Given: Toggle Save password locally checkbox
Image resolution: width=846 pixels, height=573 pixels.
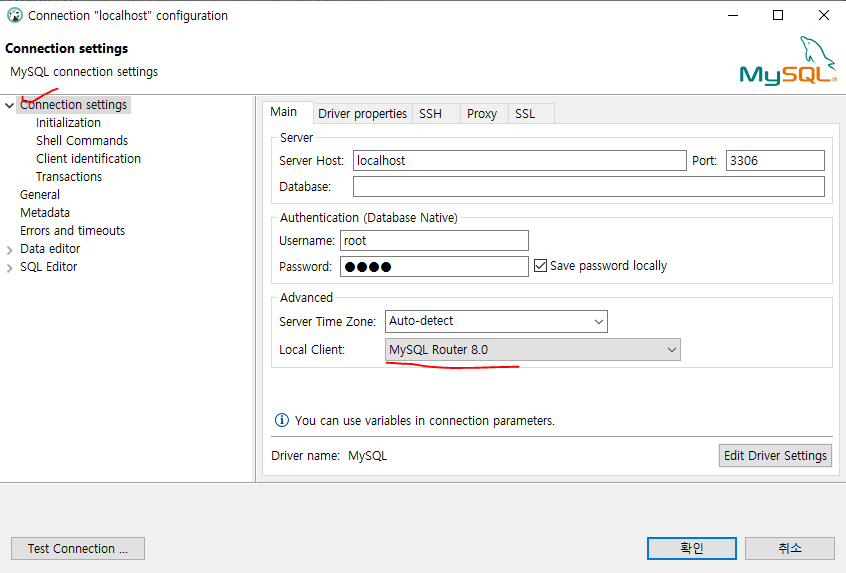Looking at the screenshot, I should pyautogui.click(x=540, y=265).
